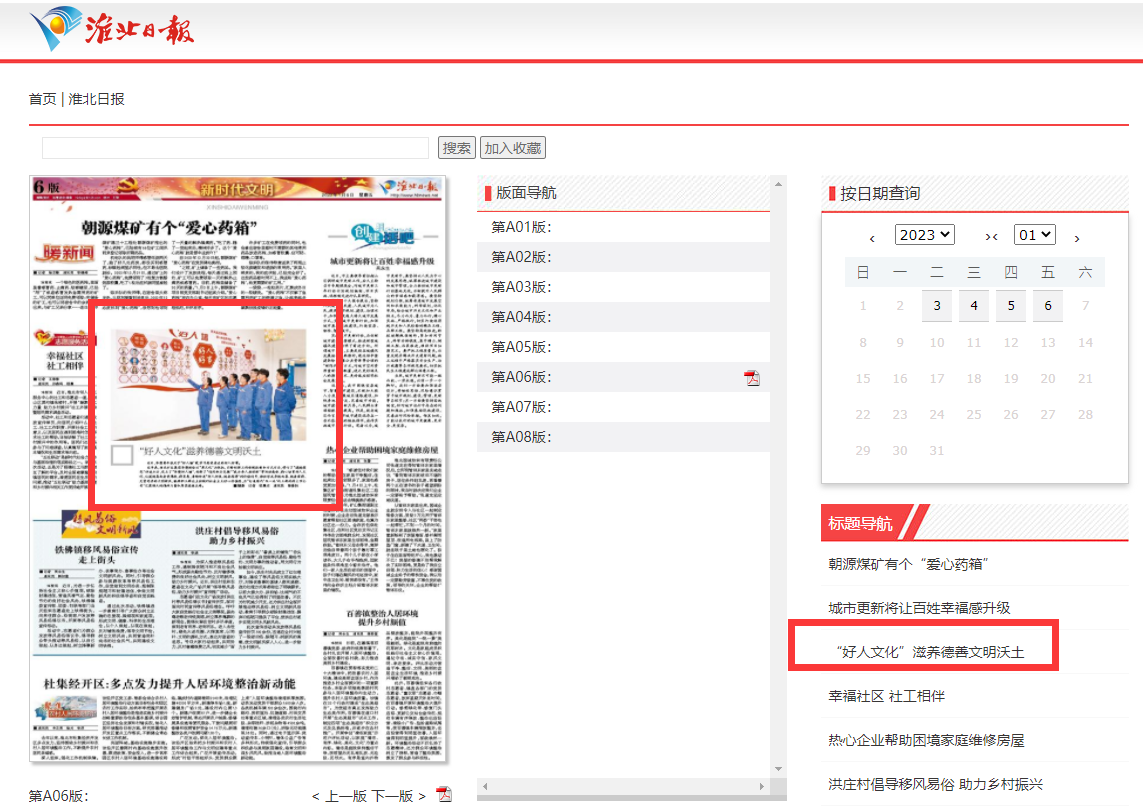The width and height of the screenshot is (1143, 808).
Task: Focus the search text box
Action: (x=235, y=148)
